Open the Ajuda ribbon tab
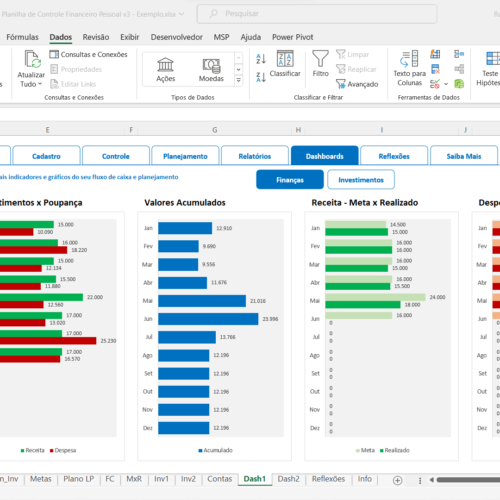Screen dimensions: 500x500 (251, 37)
